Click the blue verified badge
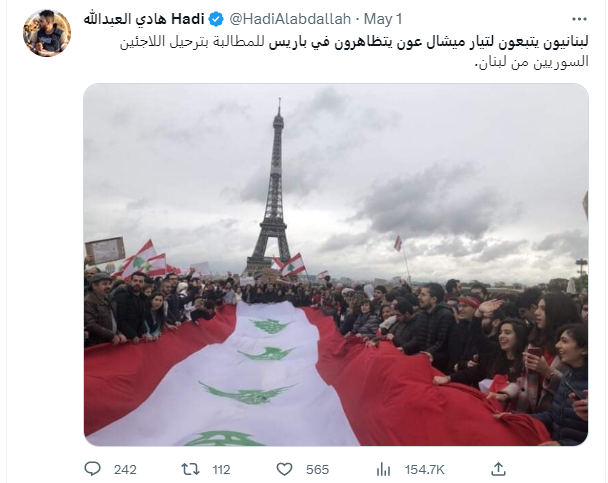Image resolution: width=608 pixels, height=483 pixels. (216, 19)
